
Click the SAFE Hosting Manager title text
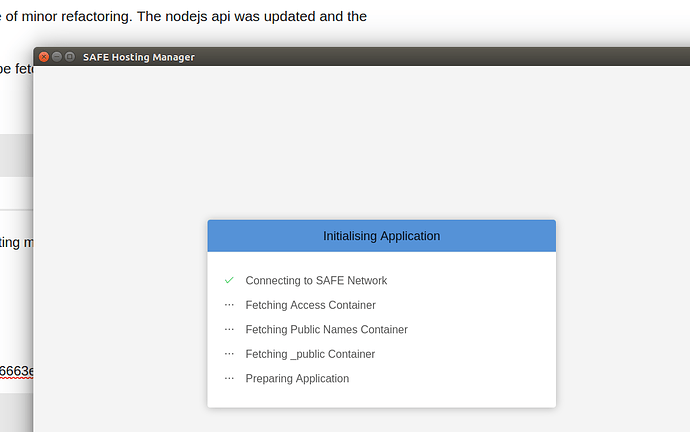click(139, 57)
